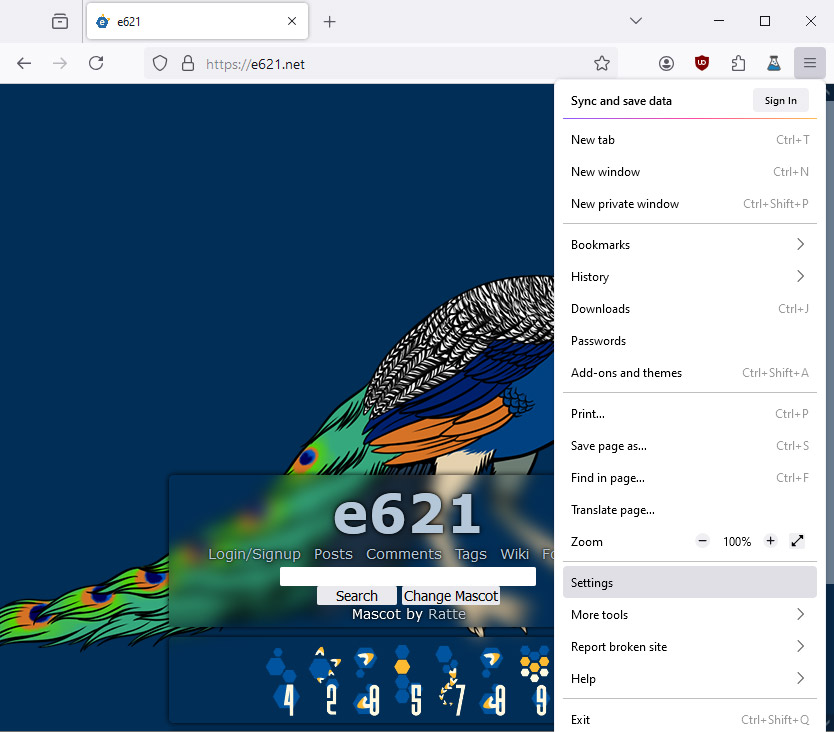Reset zoom at 100% label
Viewport: 834px width, 732px height.
pos(737,542)
